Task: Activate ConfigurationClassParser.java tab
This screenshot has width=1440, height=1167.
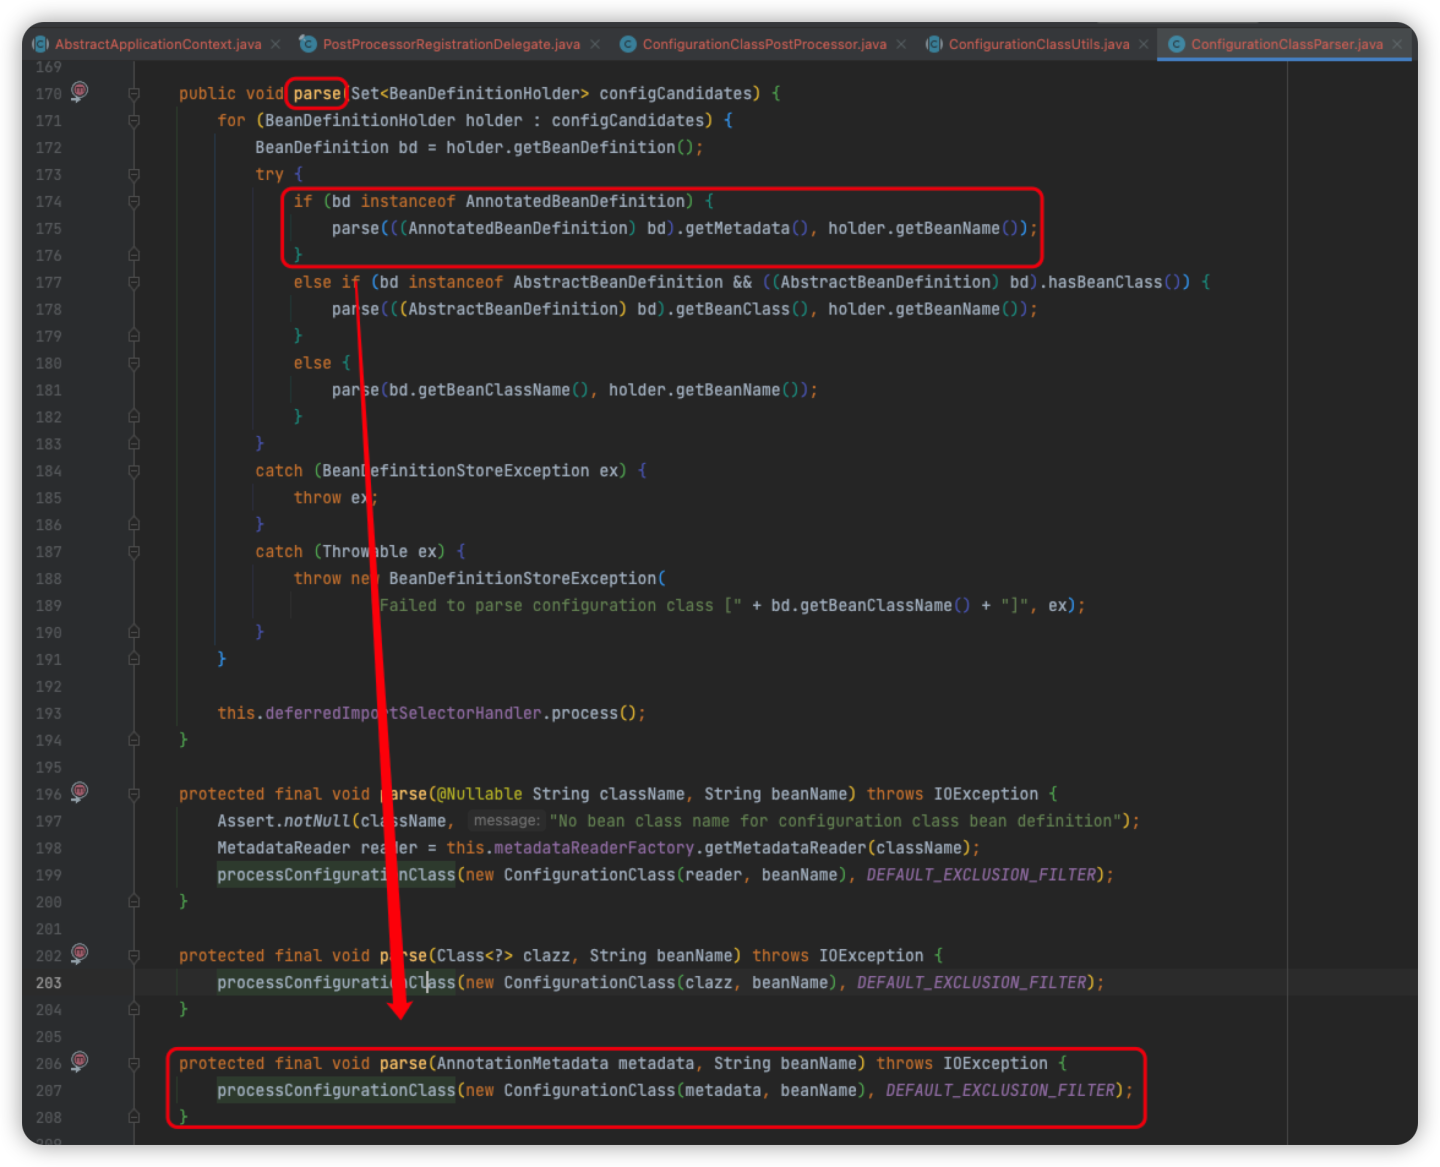Action: (x=1287, y=44)
